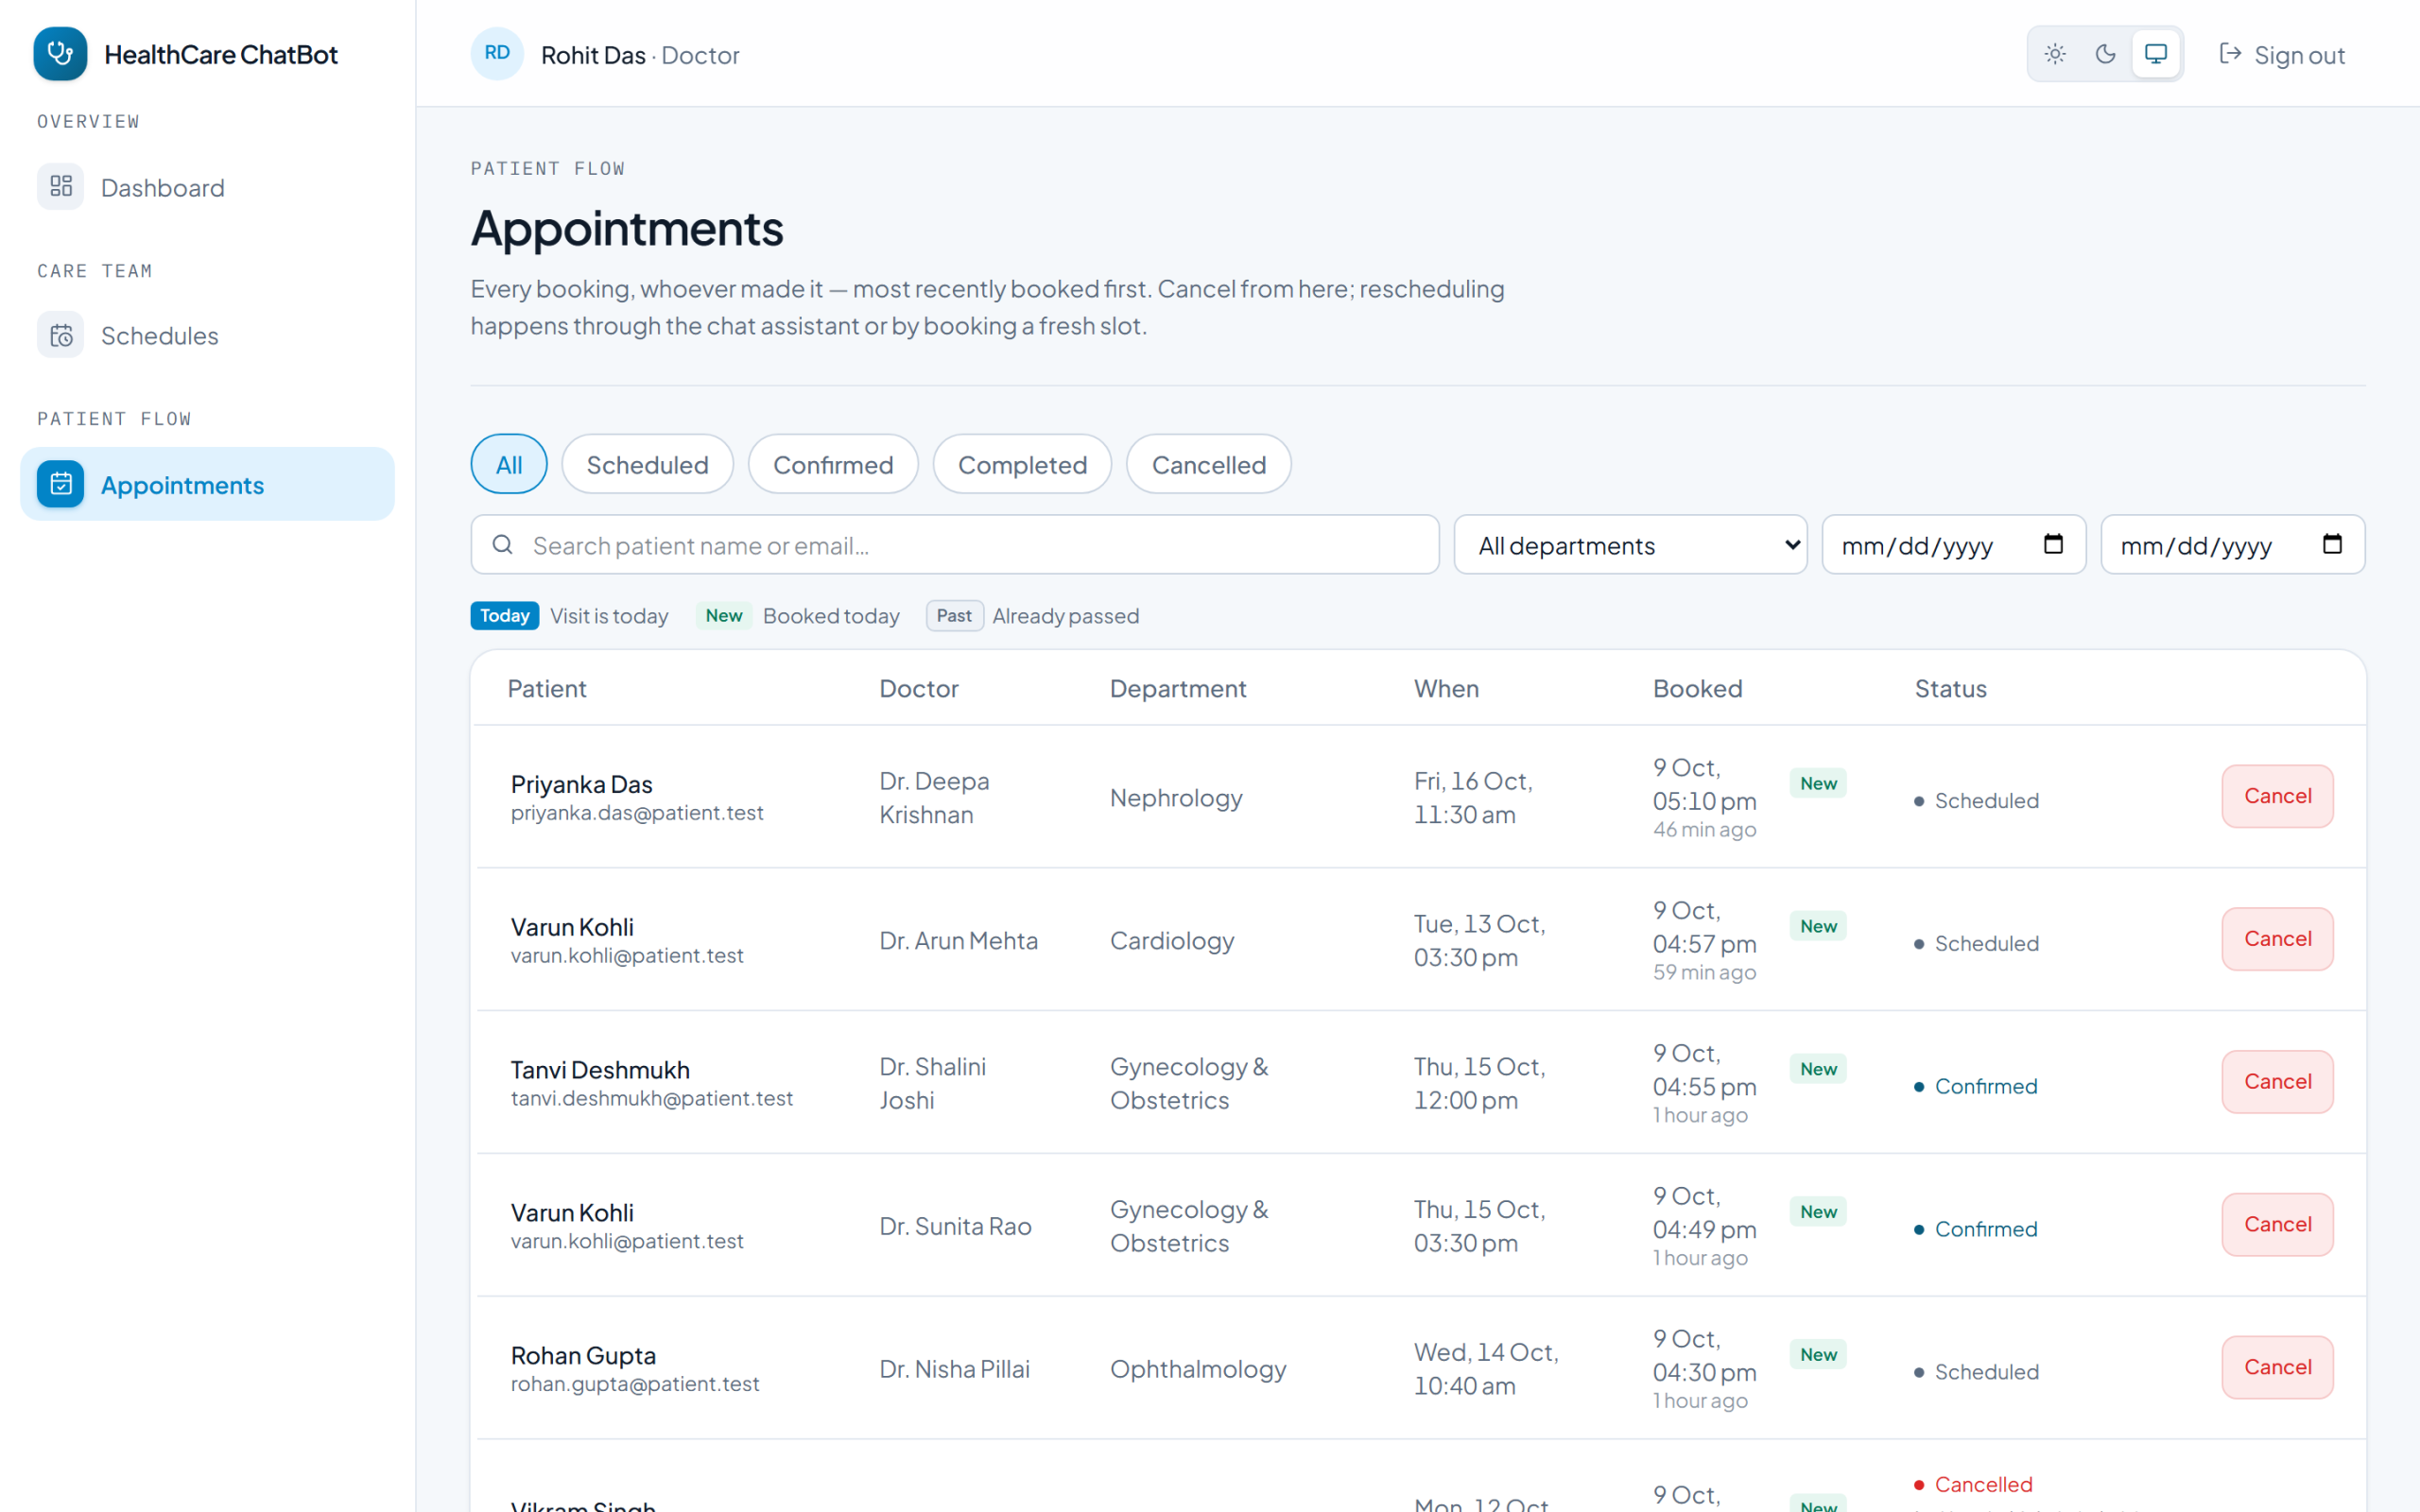Screen dimensions: 2420x1512
Task: Cancel Tanvi Deshmukh's appointment
Action: 2277,1082
